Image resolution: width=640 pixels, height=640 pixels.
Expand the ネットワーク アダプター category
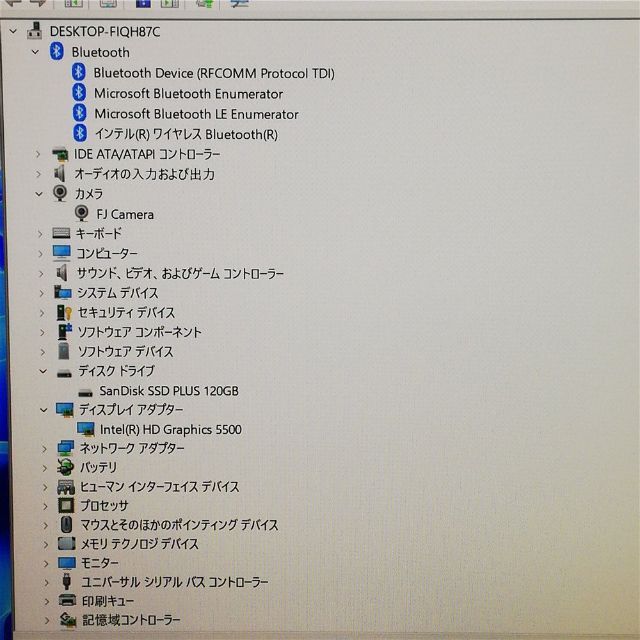click(x=44, y=449)
